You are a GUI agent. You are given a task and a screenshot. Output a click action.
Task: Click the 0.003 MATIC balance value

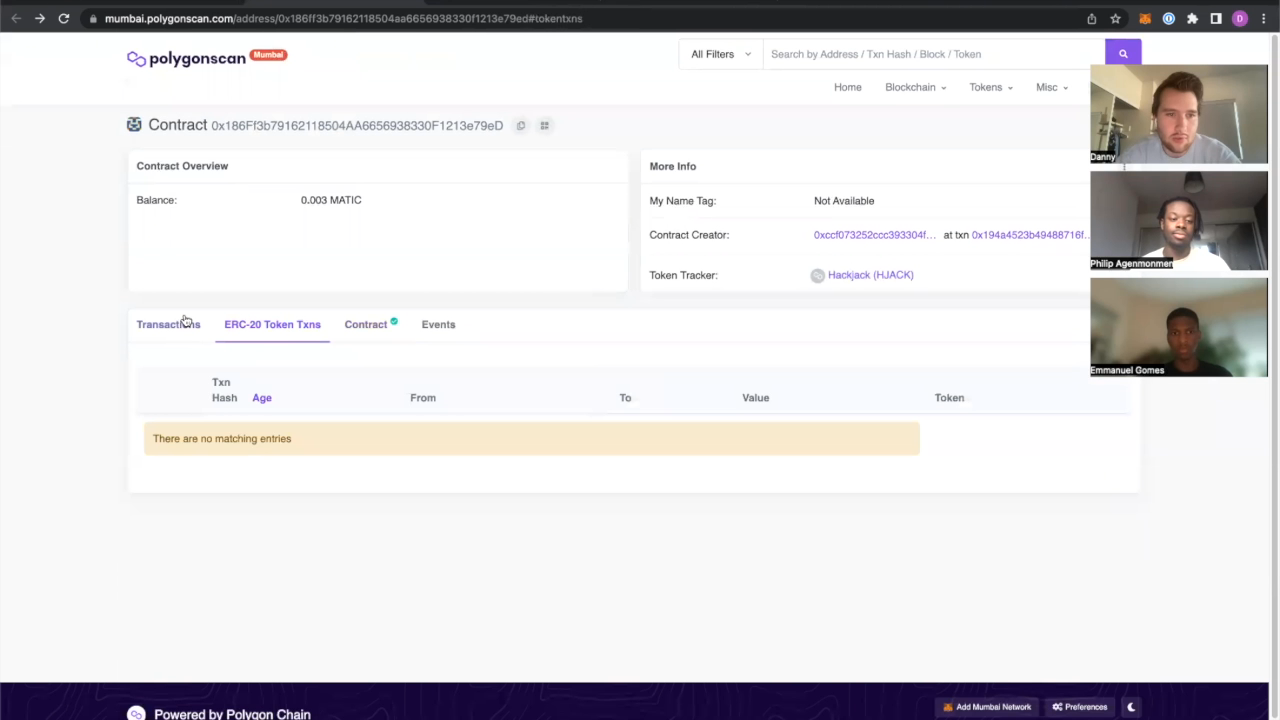[331, 200]
